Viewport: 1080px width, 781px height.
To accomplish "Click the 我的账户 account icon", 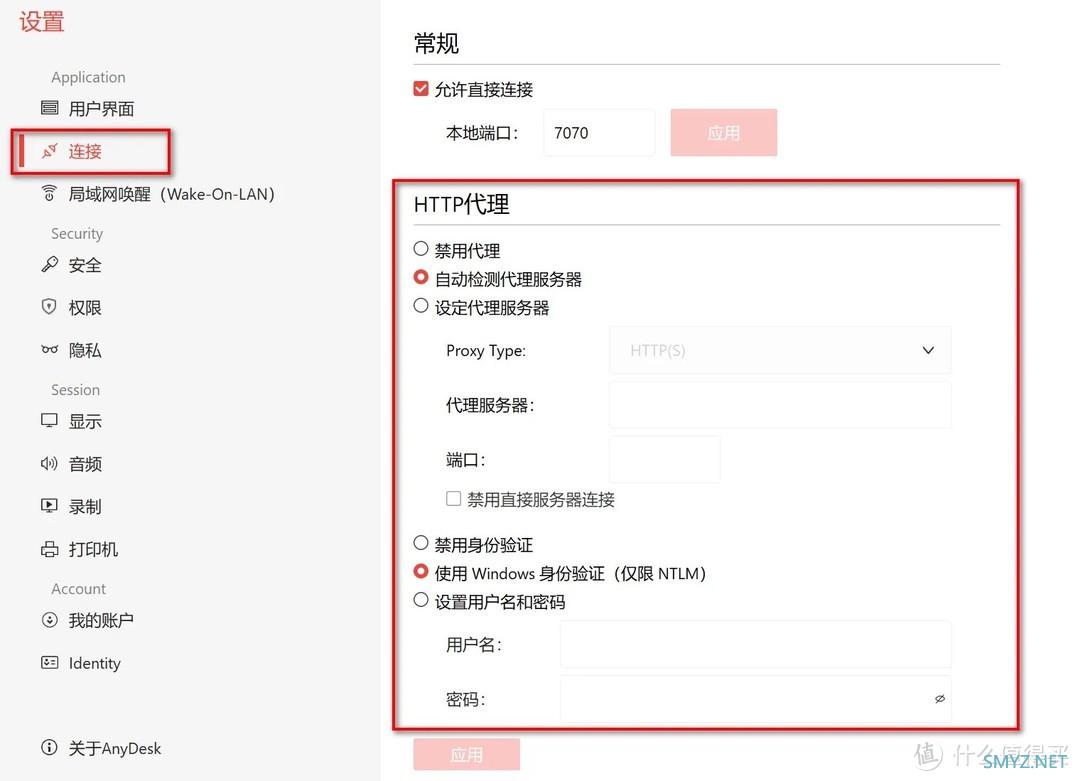I will click(50, 620).
